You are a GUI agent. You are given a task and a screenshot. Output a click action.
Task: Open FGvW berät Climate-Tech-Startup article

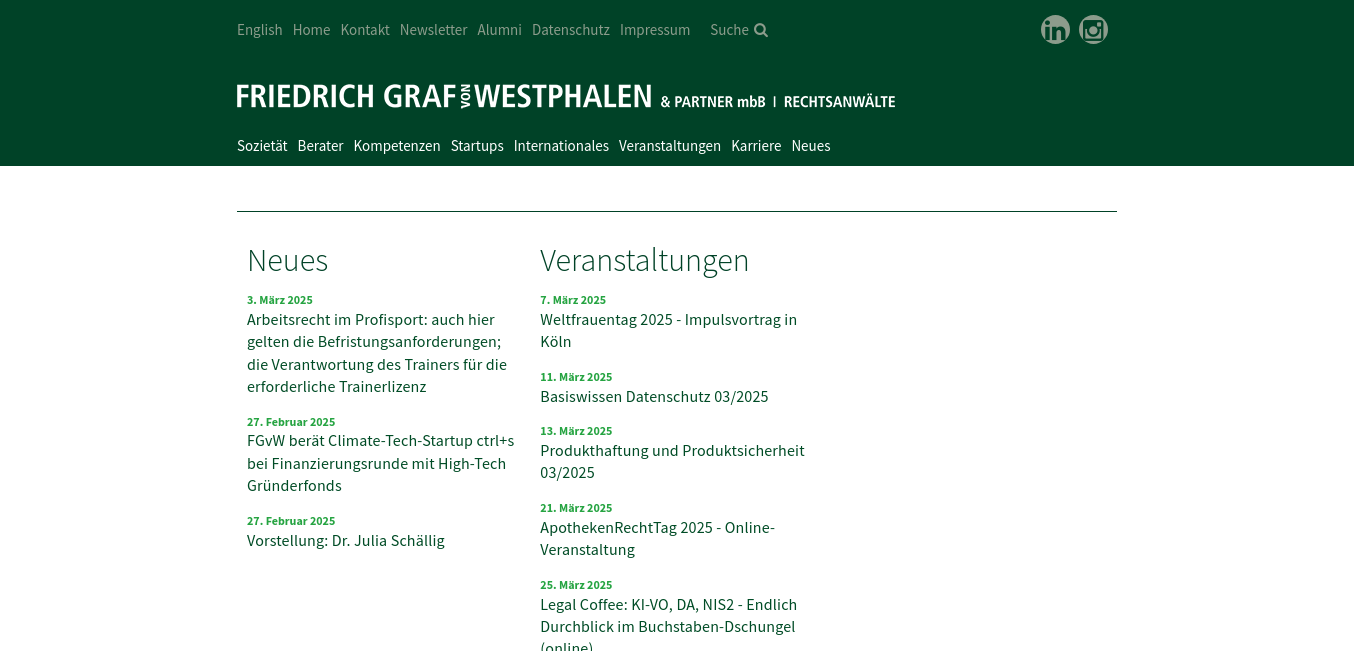coord(381,463)
